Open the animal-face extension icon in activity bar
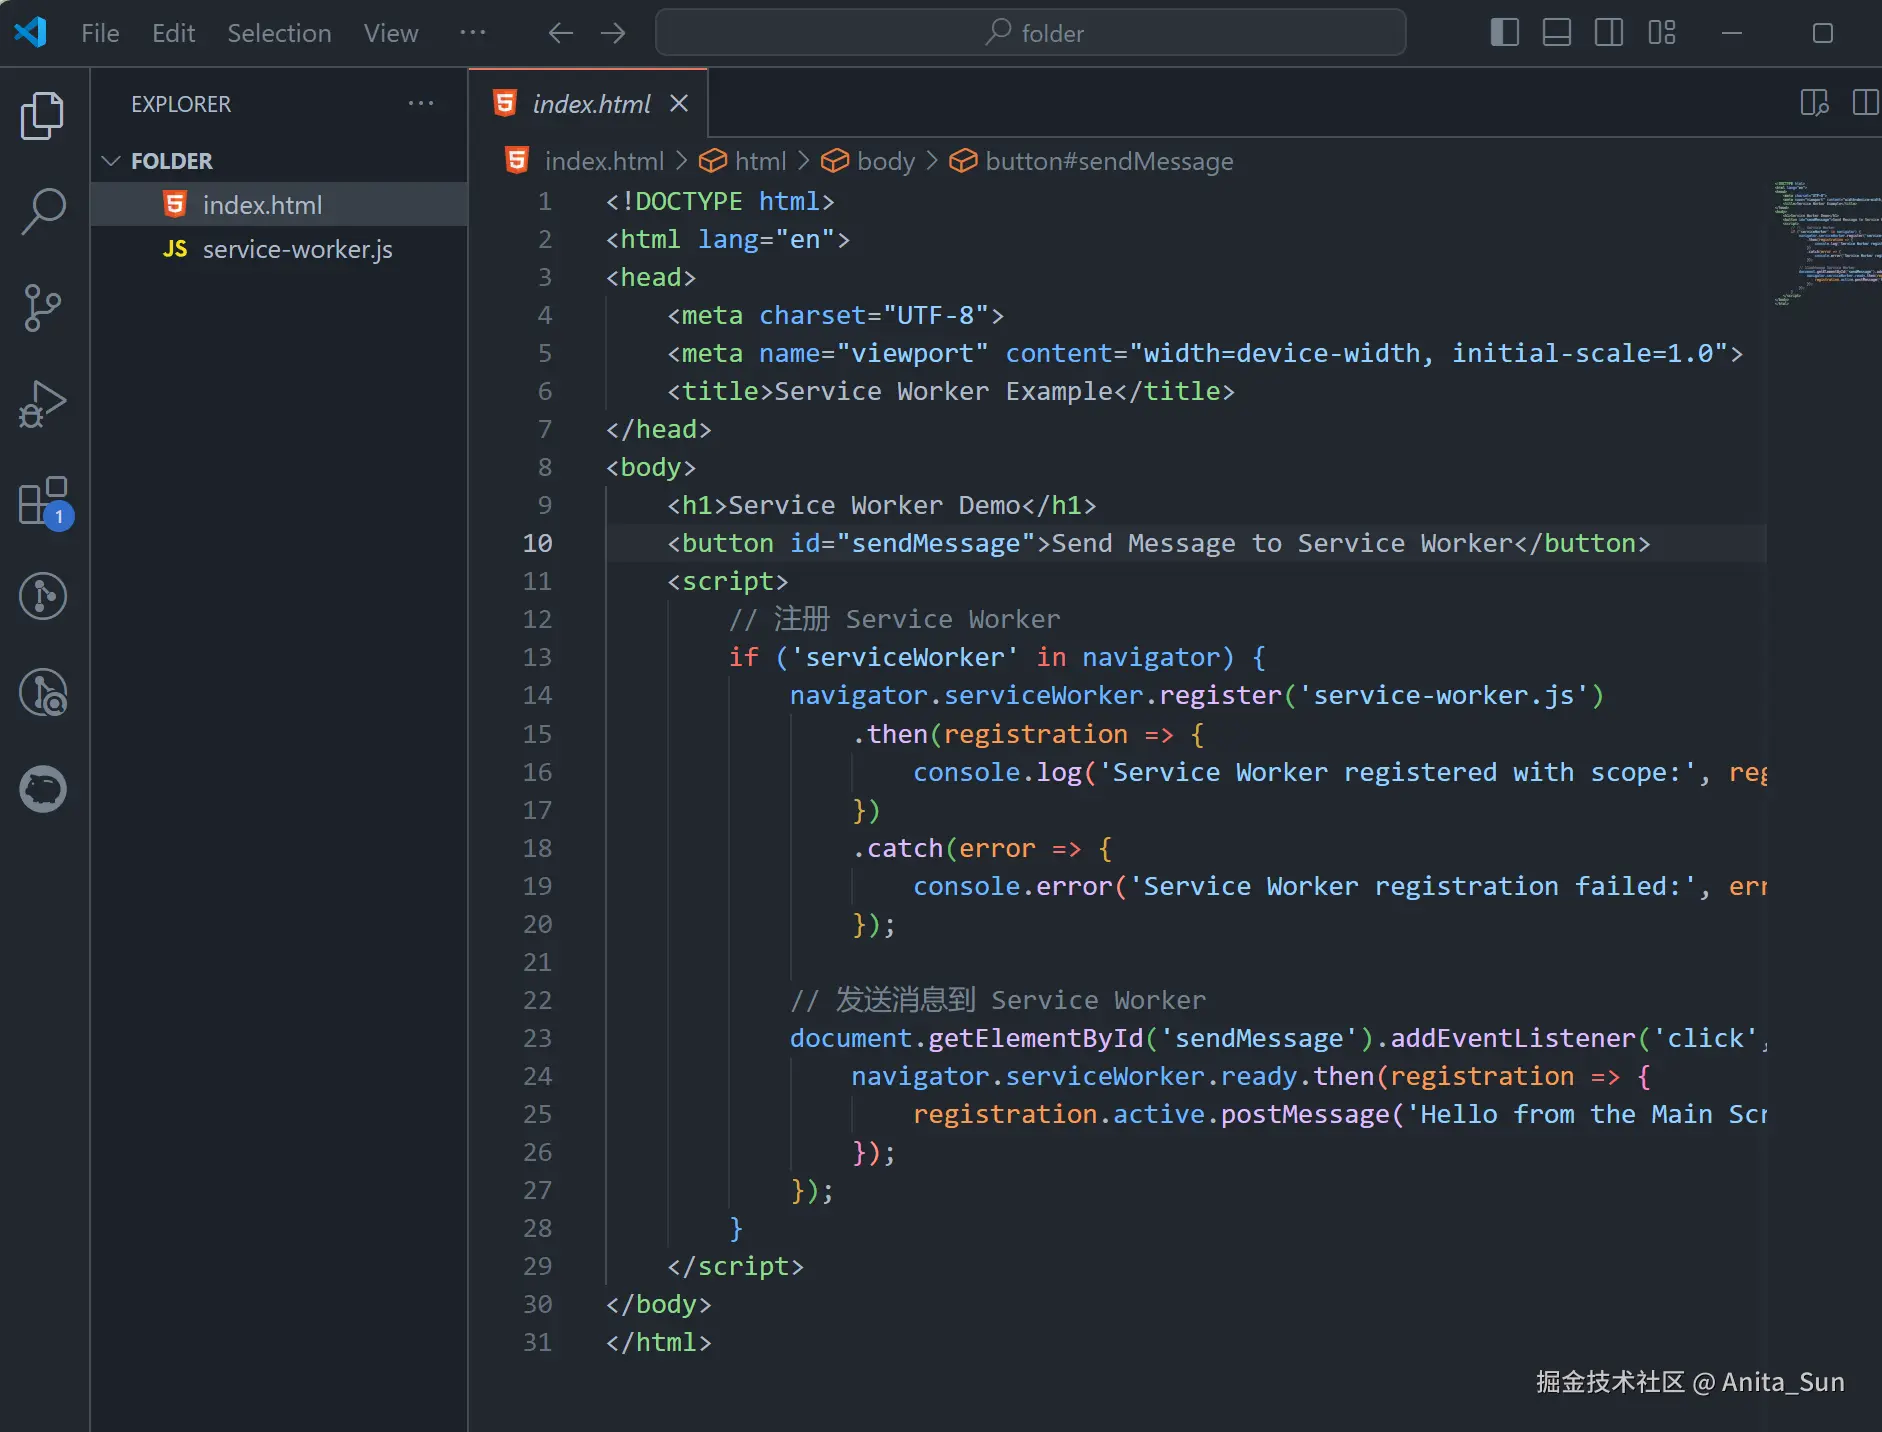 coord(43,789)
